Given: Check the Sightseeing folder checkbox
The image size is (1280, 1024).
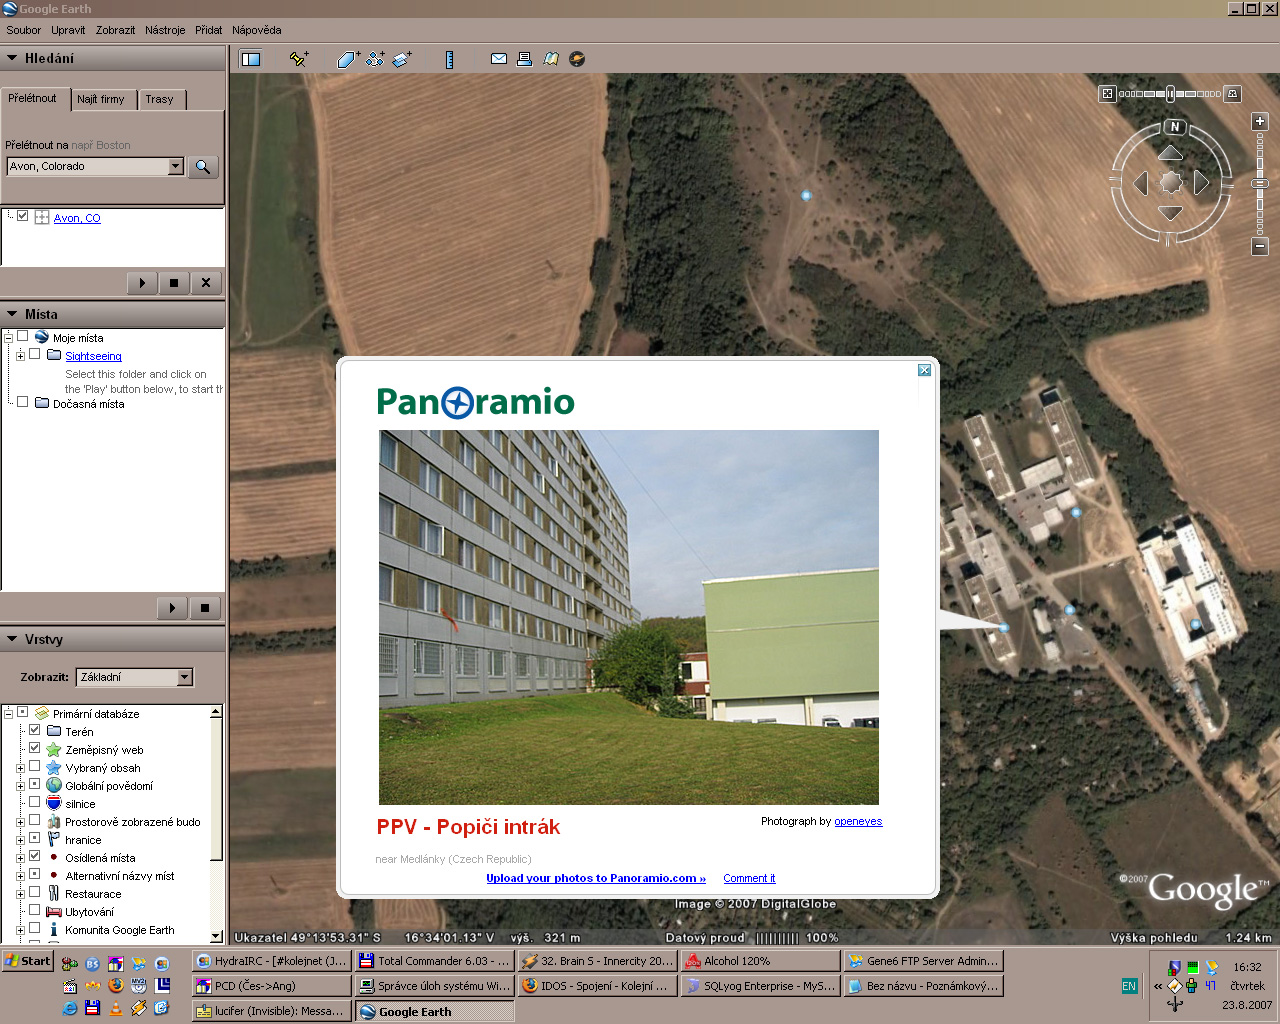Looking at the screenshot, I should pos(35,354).
